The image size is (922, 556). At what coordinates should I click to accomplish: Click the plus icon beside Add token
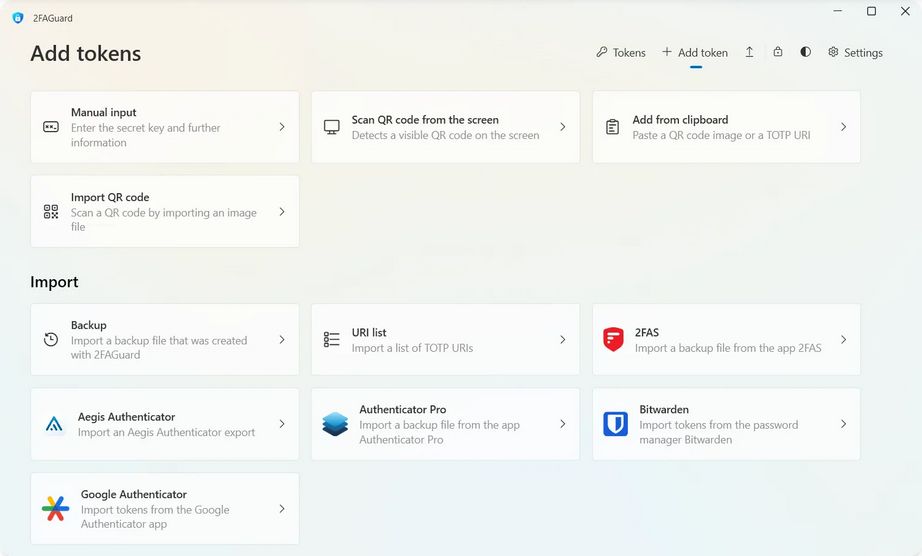point(667,52)
